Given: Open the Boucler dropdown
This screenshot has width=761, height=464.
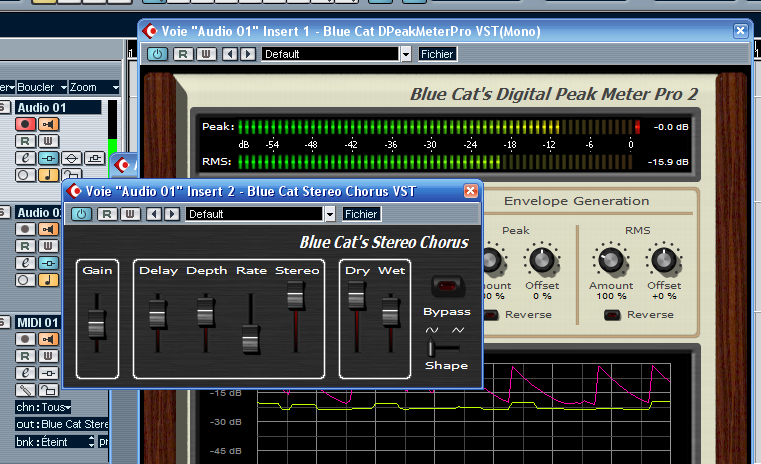Looking at the screenshot, I should (42, 87).
